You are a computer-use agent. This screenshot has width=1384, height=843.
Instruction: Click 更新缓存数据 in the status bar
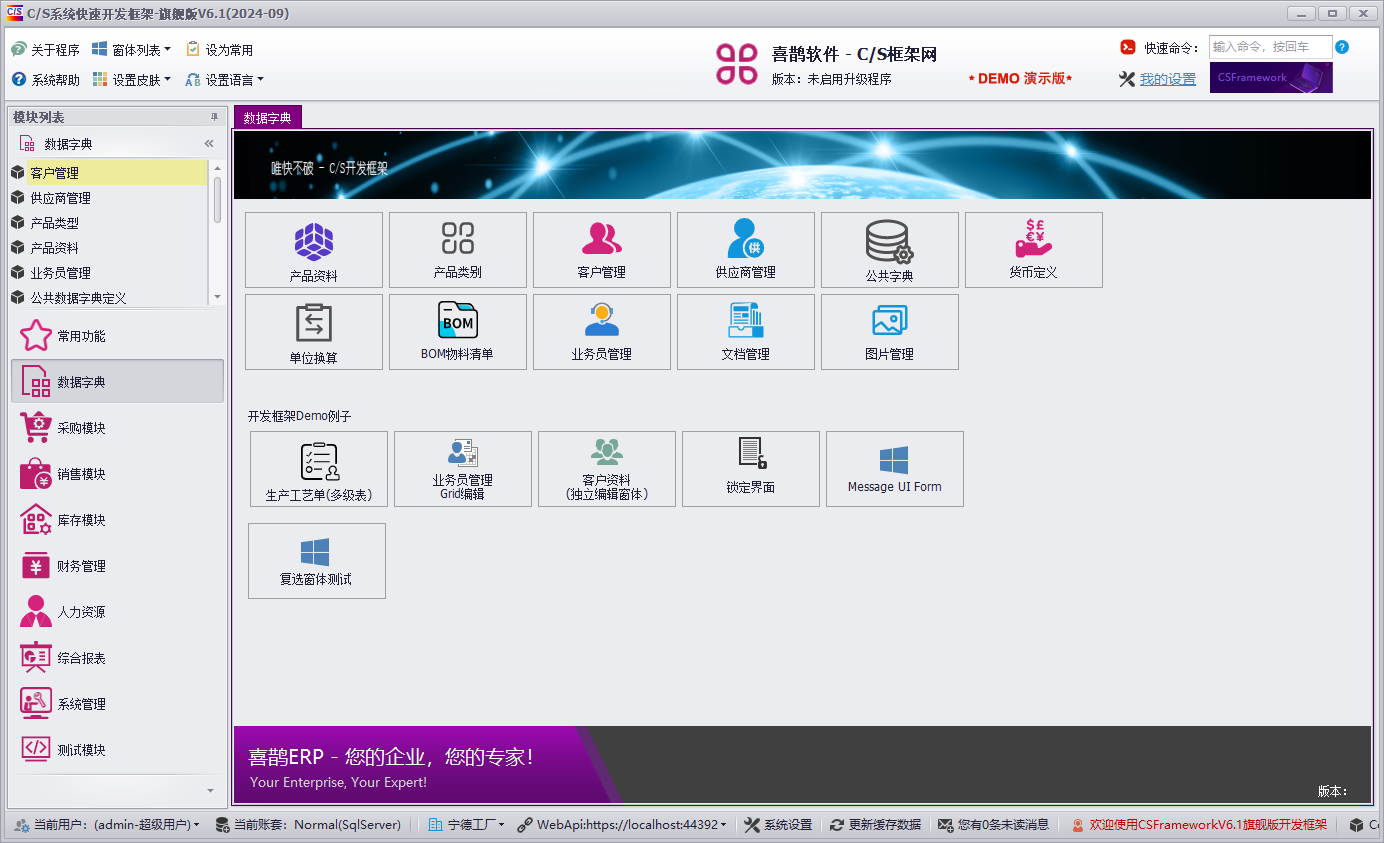pyautogui.click(x=875, y=825)
